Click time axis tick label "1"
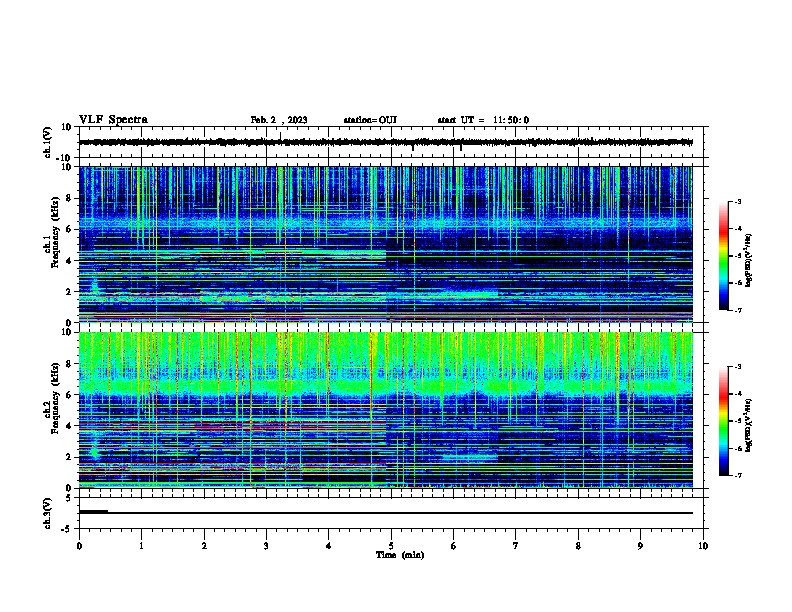 [141, 546]
